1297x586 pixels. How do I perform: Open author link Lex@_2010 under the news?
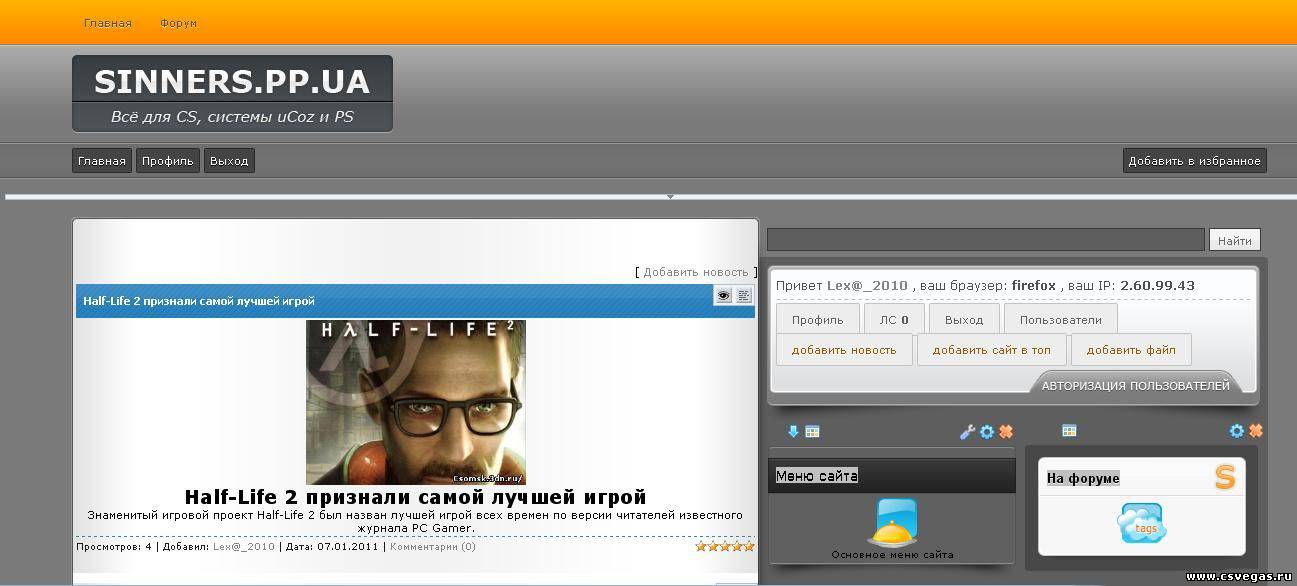[x=244, y=547]
